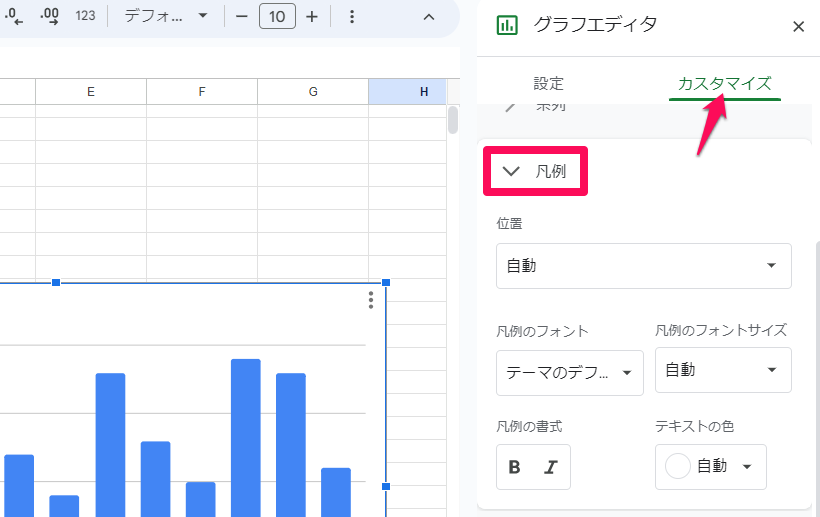This screenshot has width=820, height=517.
Task: Toggle italic for legend text
Action: (x=551, y=467)
